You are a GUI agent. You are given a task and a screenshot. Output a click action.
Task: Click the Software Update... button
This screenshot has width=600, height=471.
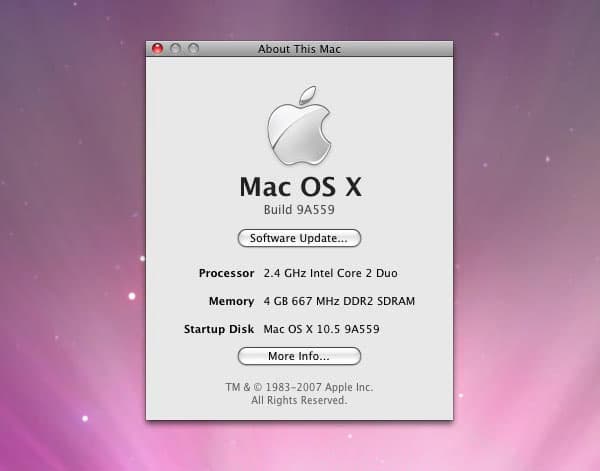pos(299,238)
